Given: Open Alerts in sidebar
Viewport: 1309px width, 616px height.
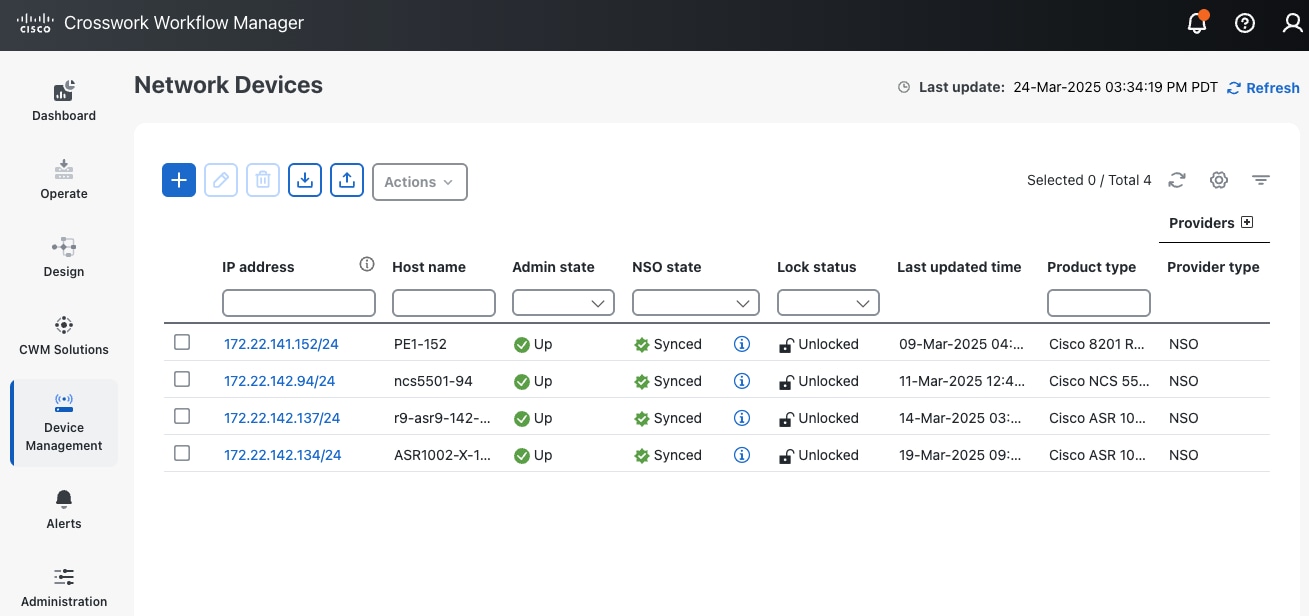Looking at the screenshot, I should pos(64,509).
